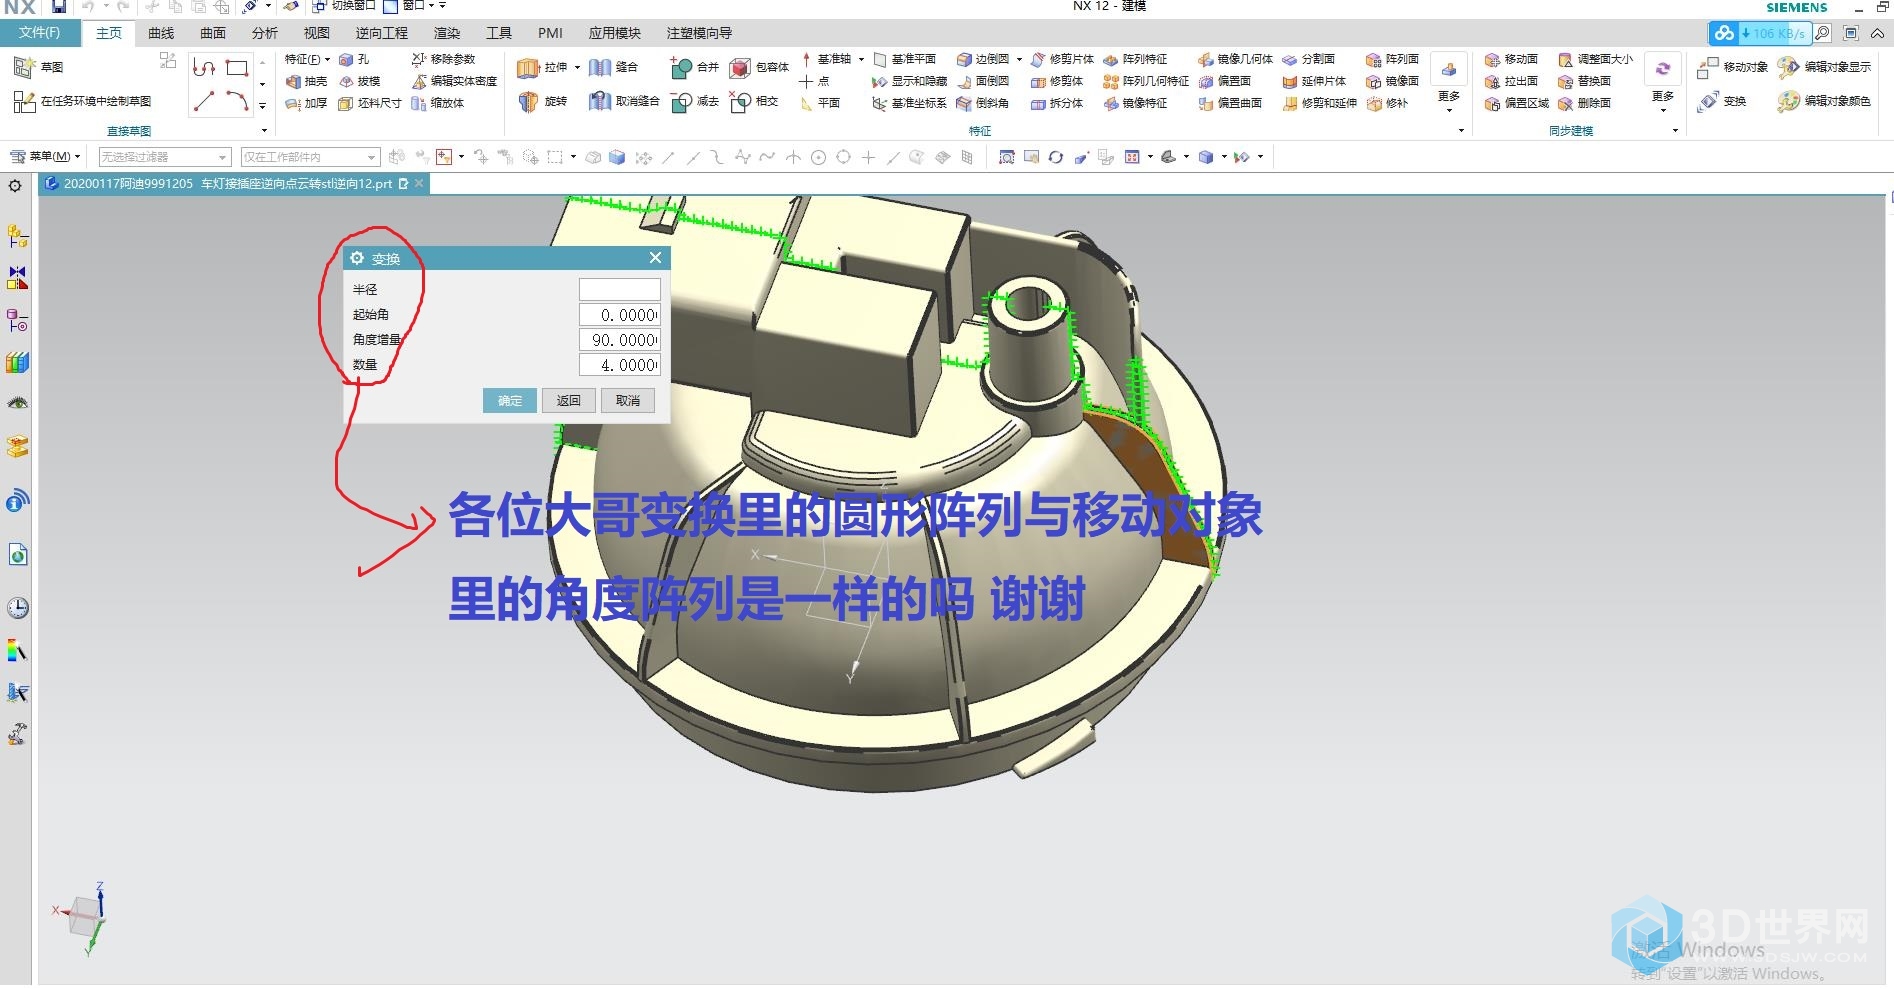
Task: Choose the Draft (拔模) tool
Action: tap(359, 81)
